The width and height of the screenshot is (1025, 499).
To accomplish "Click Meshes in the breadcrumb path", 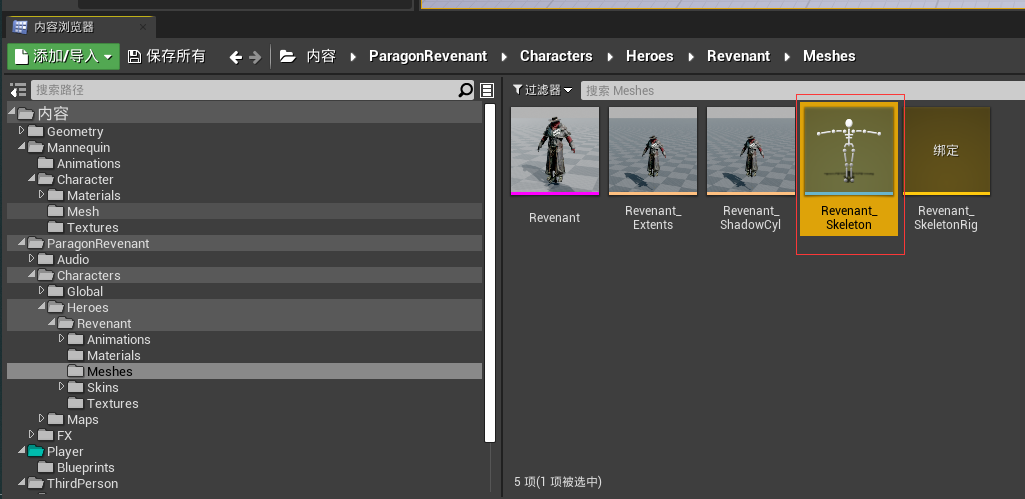I will tap(829, 56).
